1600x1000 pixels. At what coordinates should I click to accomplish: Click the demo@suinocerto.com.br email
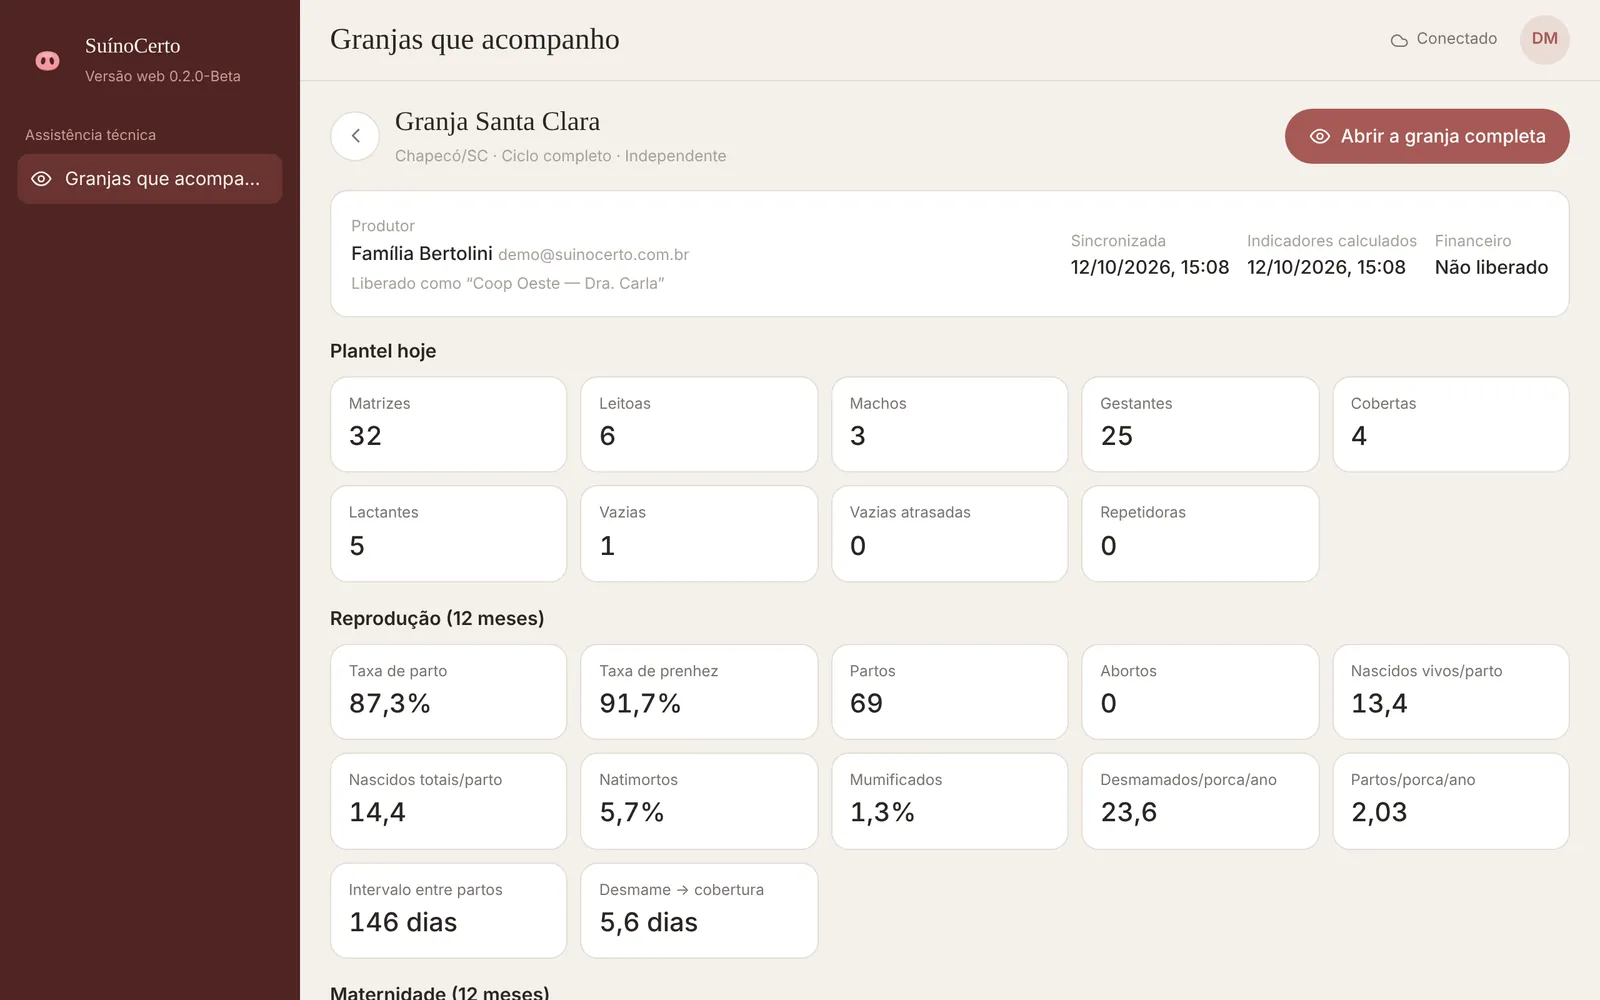pyautogui.click(x=593, y=255)
